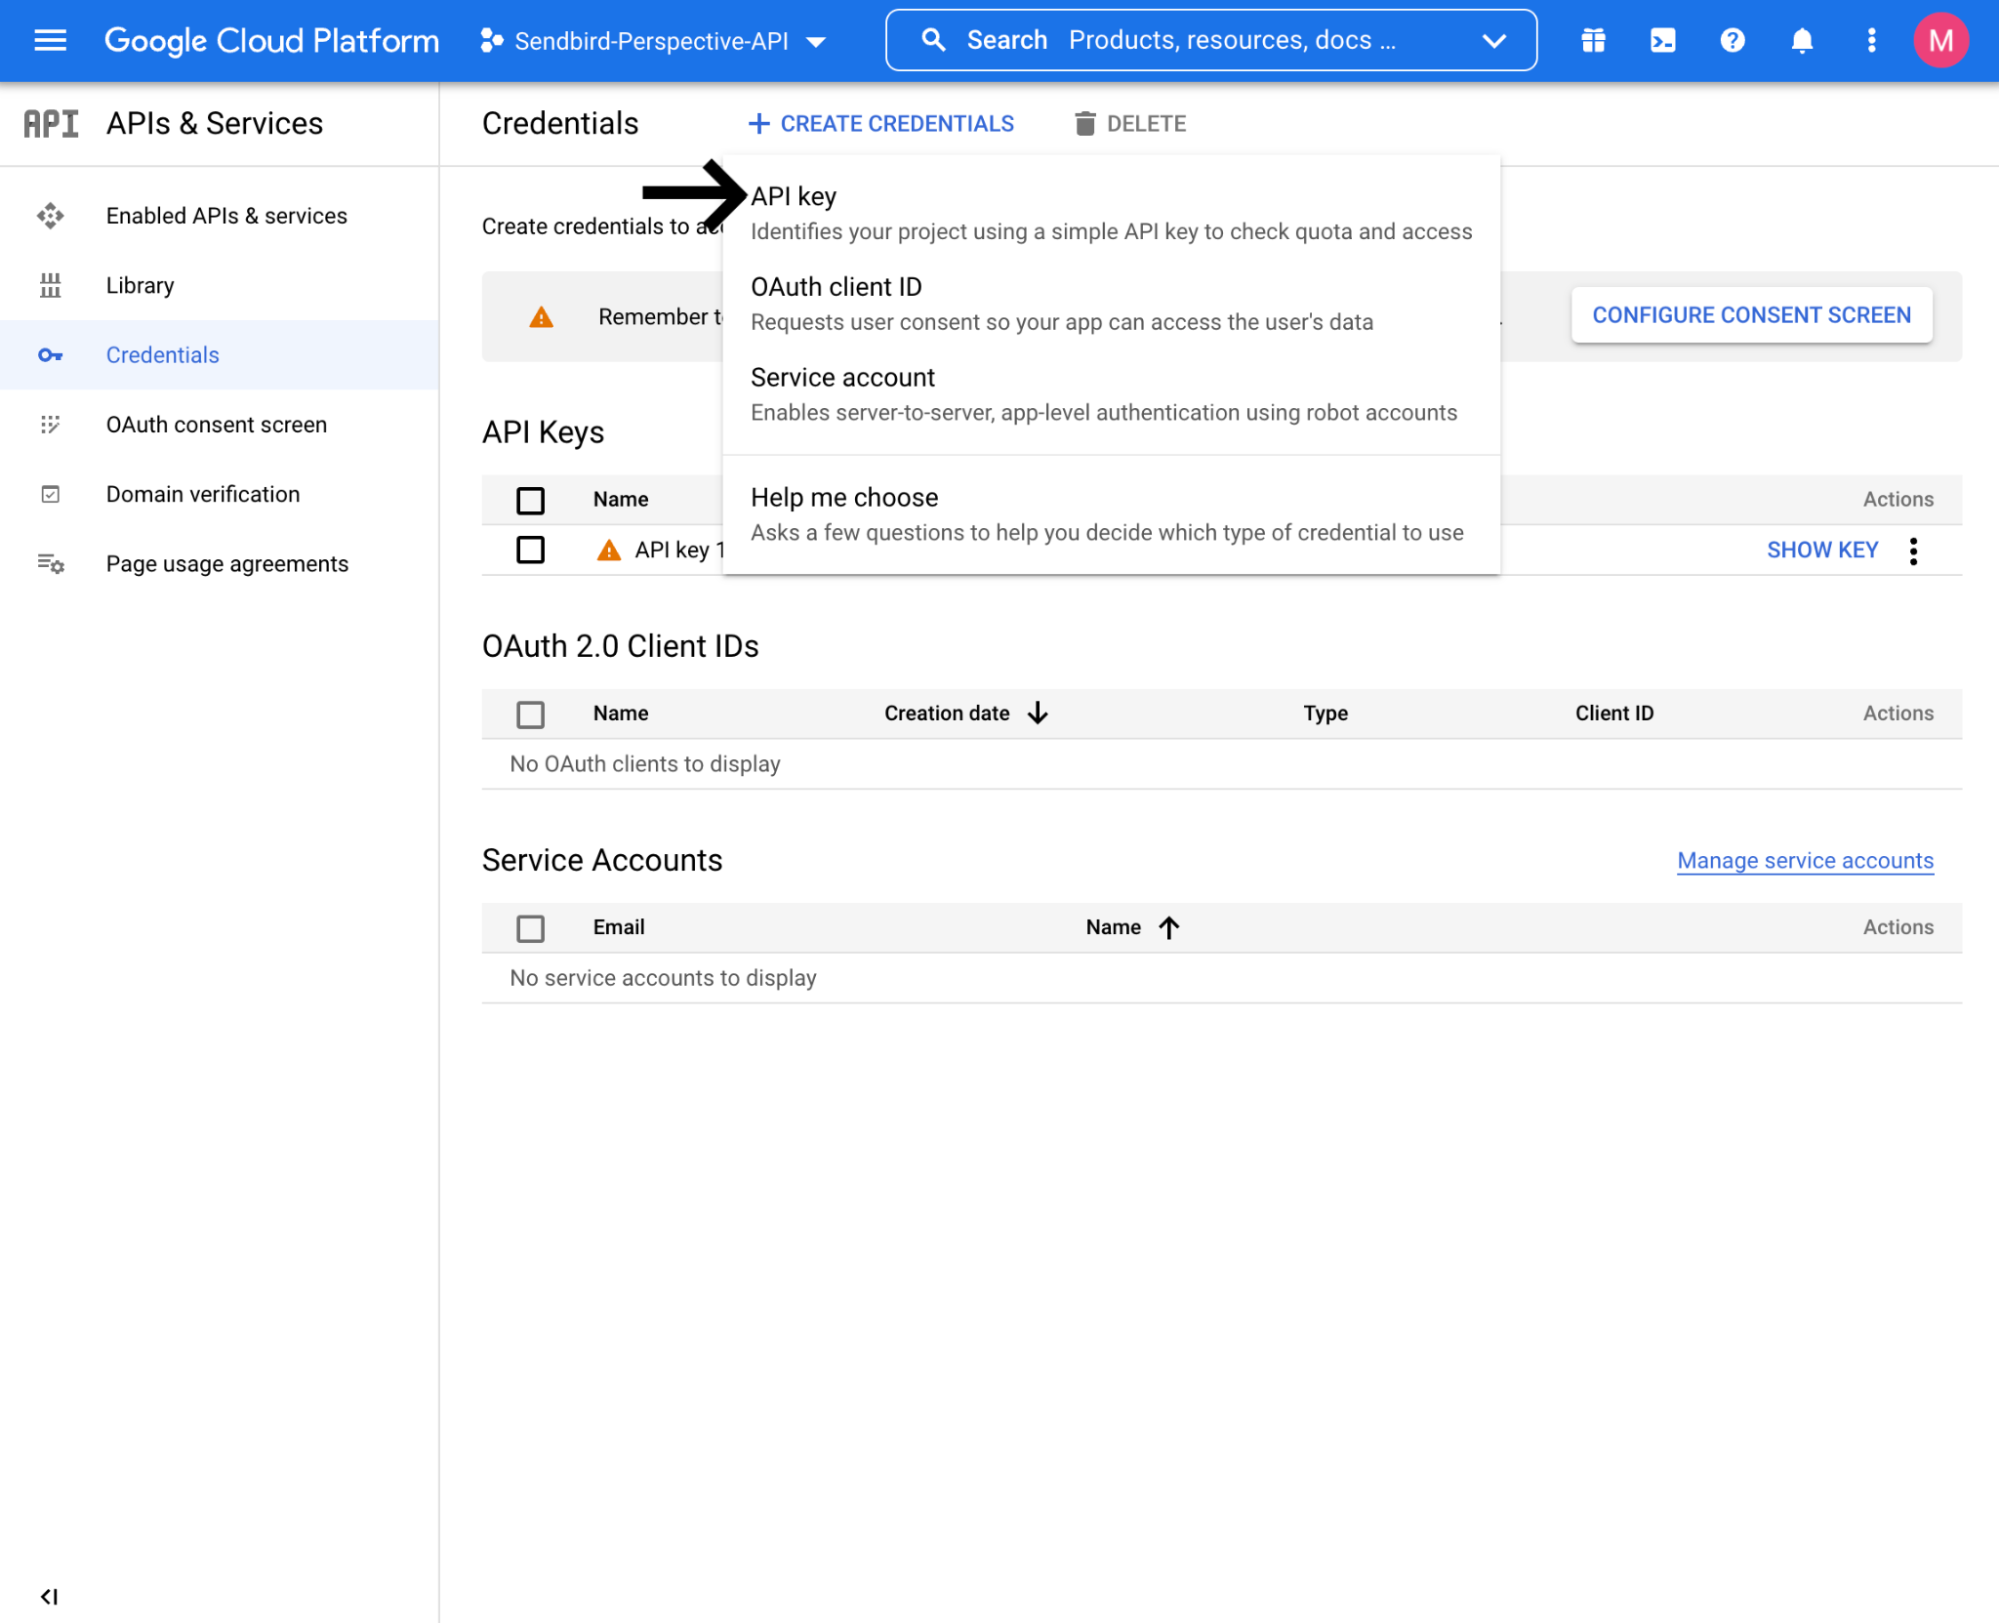1999x1624 pixels.
Task: Open the hamburger navigation menu
Action: coord(50,40)
